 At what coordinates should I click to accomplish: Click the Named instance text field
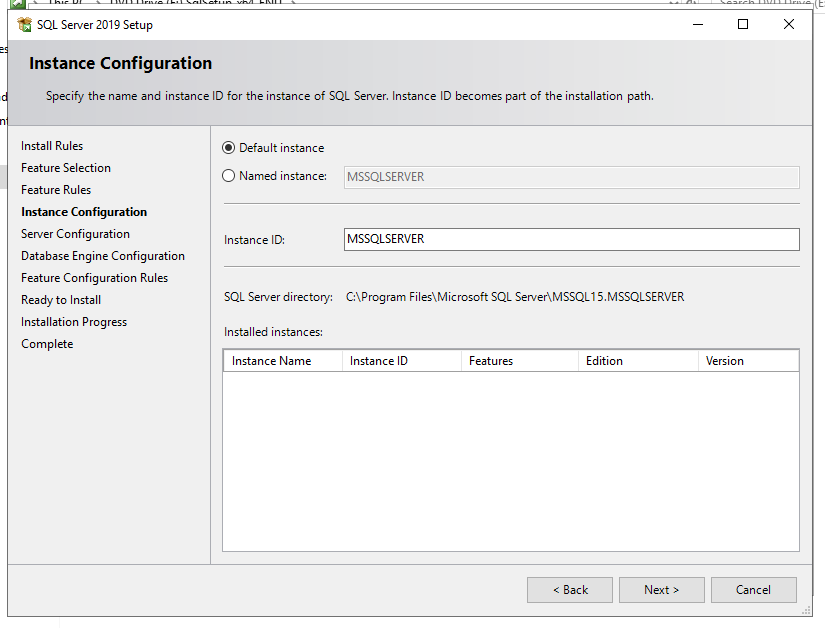pyautogui.click(x=571, y=177)
